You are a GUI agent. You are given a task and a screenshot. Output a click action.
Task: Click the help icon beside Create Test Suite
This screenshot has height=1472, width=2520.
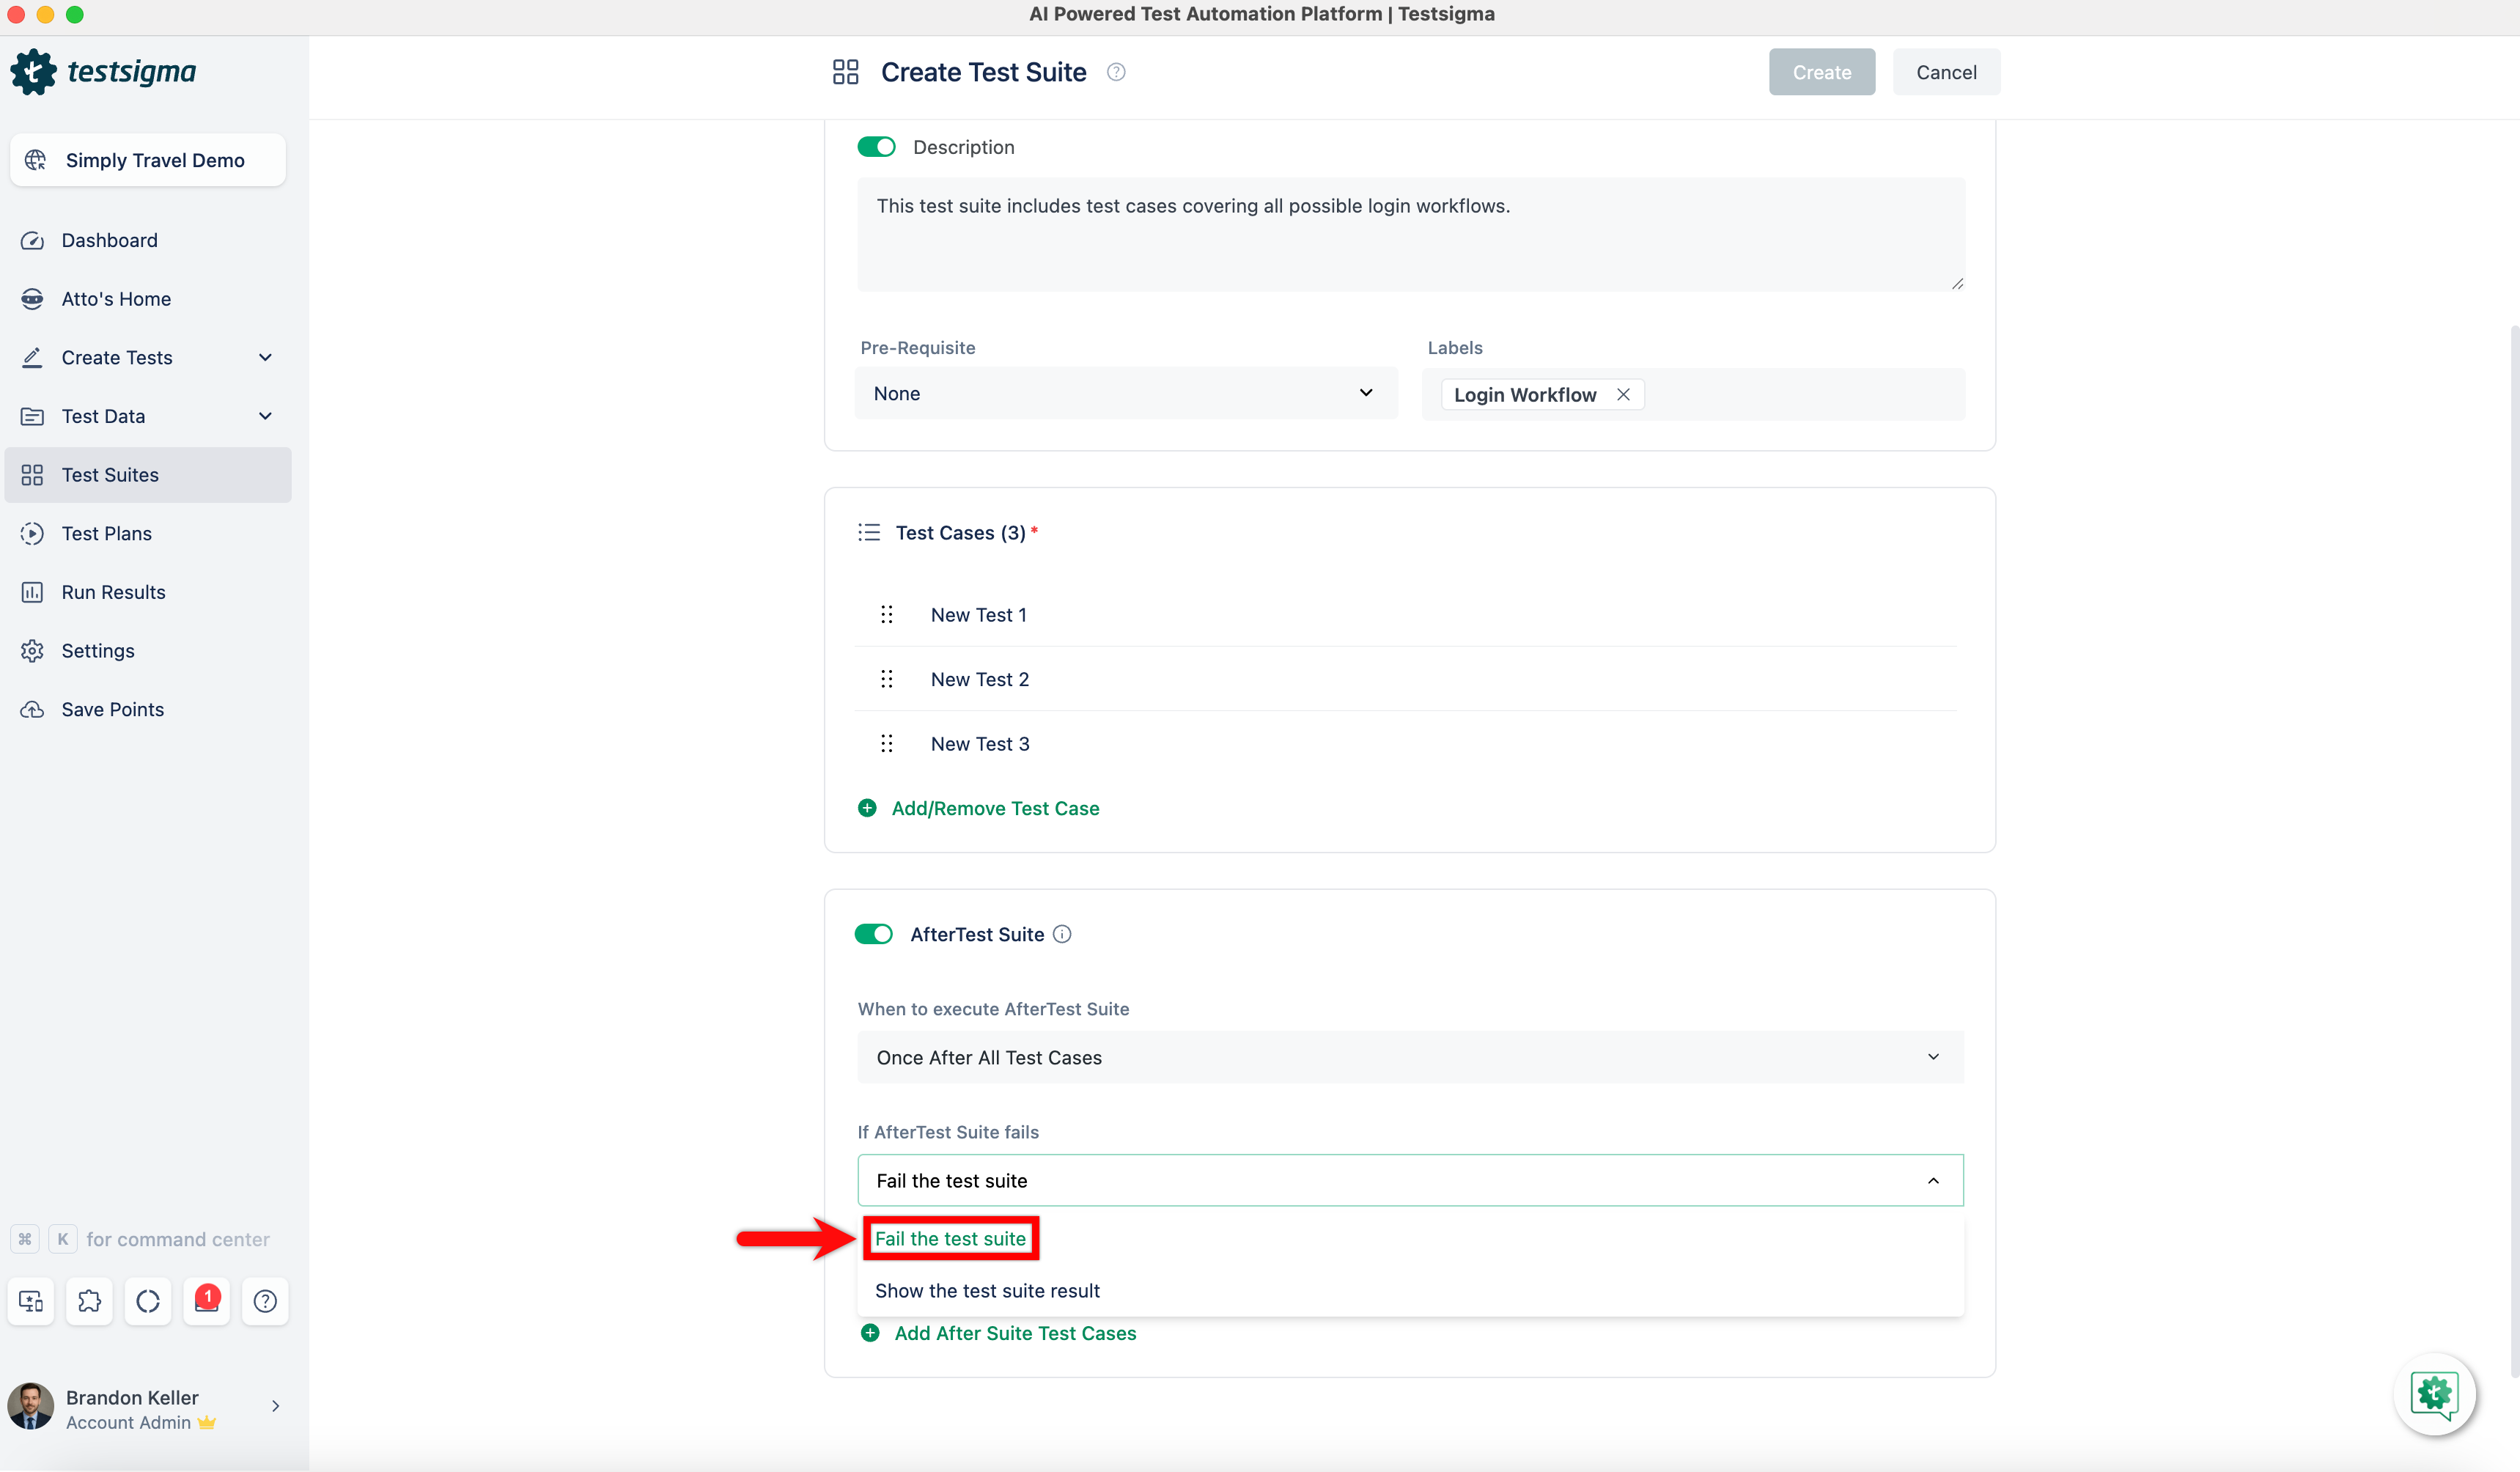tap(1116, 72)
